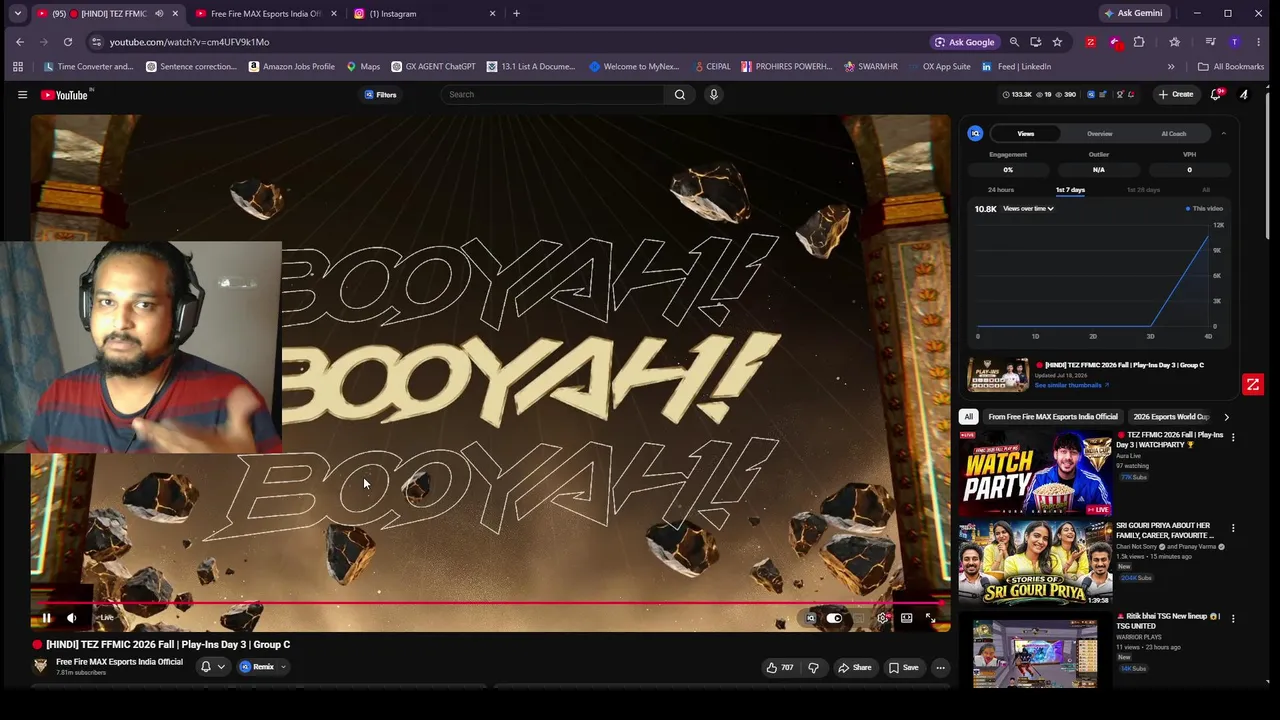Viewport: 1280px width, 720px height.
Task: Click Ask Gemini in the title bar
Action: click(x=1133, y=13)
